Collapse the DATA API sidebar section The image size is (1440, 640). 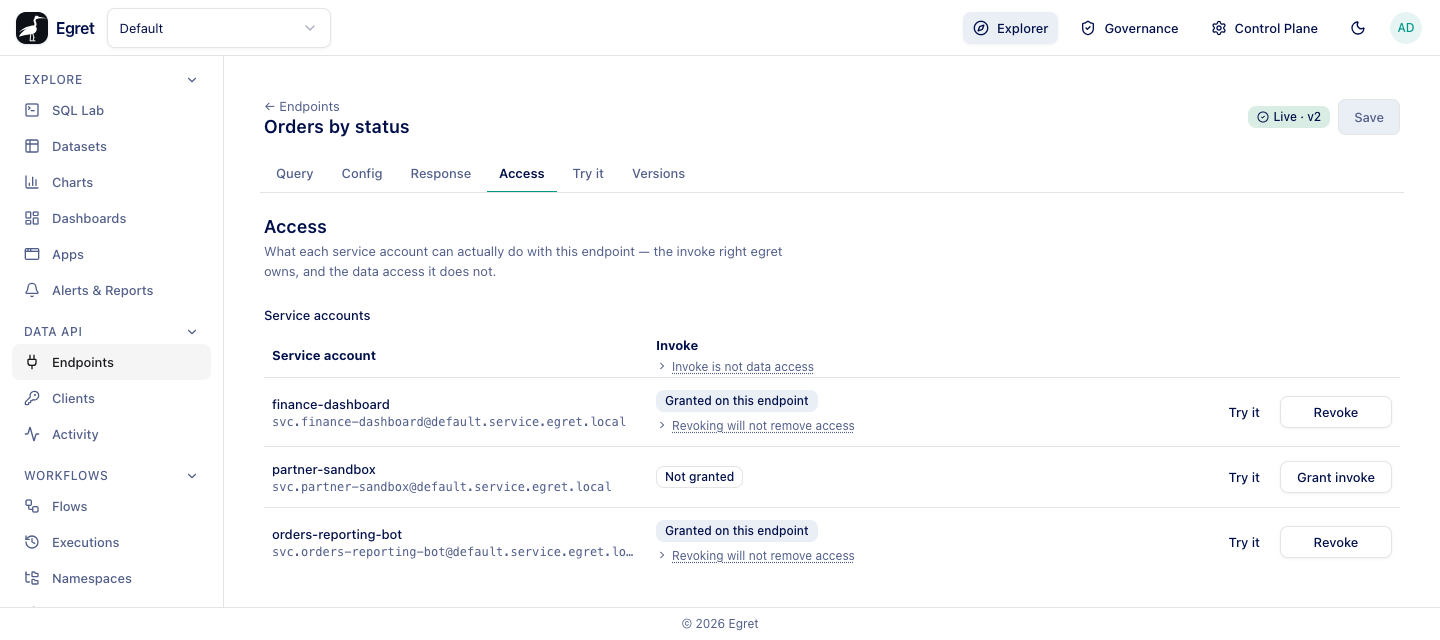[x=192, y=332]
